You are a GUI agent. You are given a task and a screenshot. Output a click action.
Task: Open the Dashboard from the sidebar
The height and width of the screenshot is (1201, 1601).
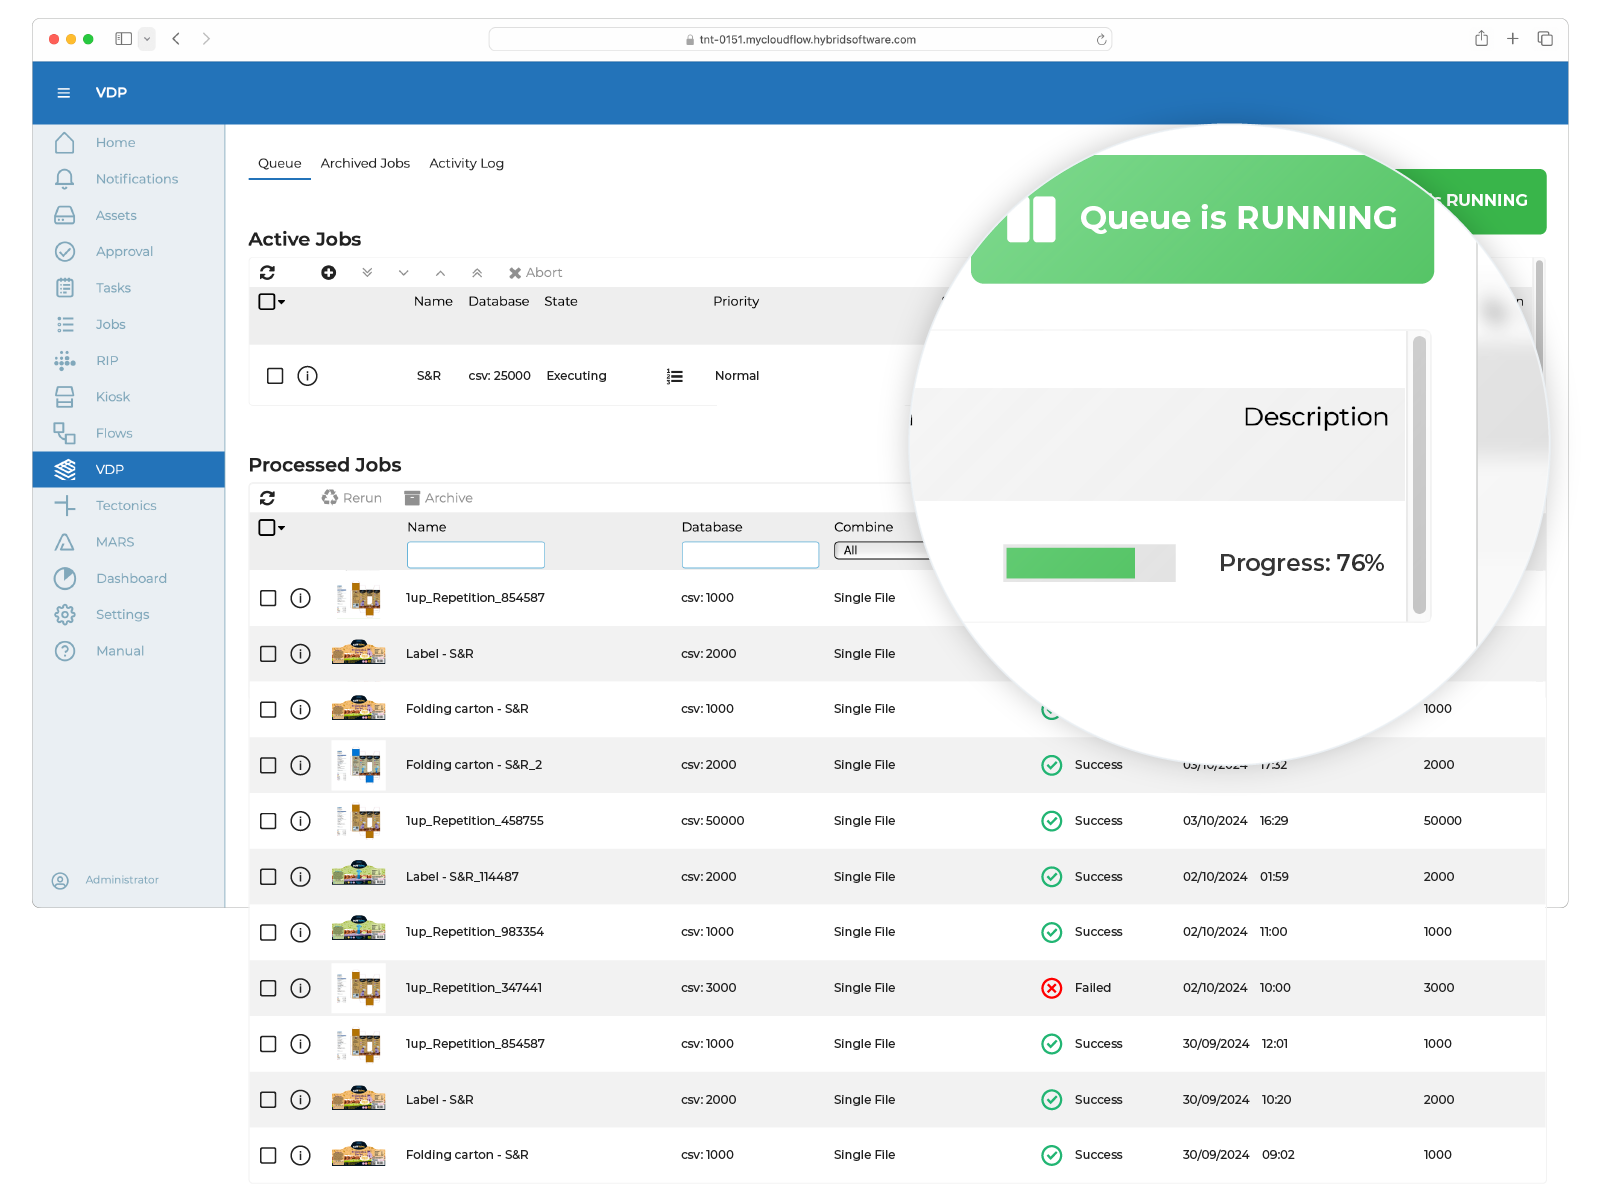[x=131, y=578]
